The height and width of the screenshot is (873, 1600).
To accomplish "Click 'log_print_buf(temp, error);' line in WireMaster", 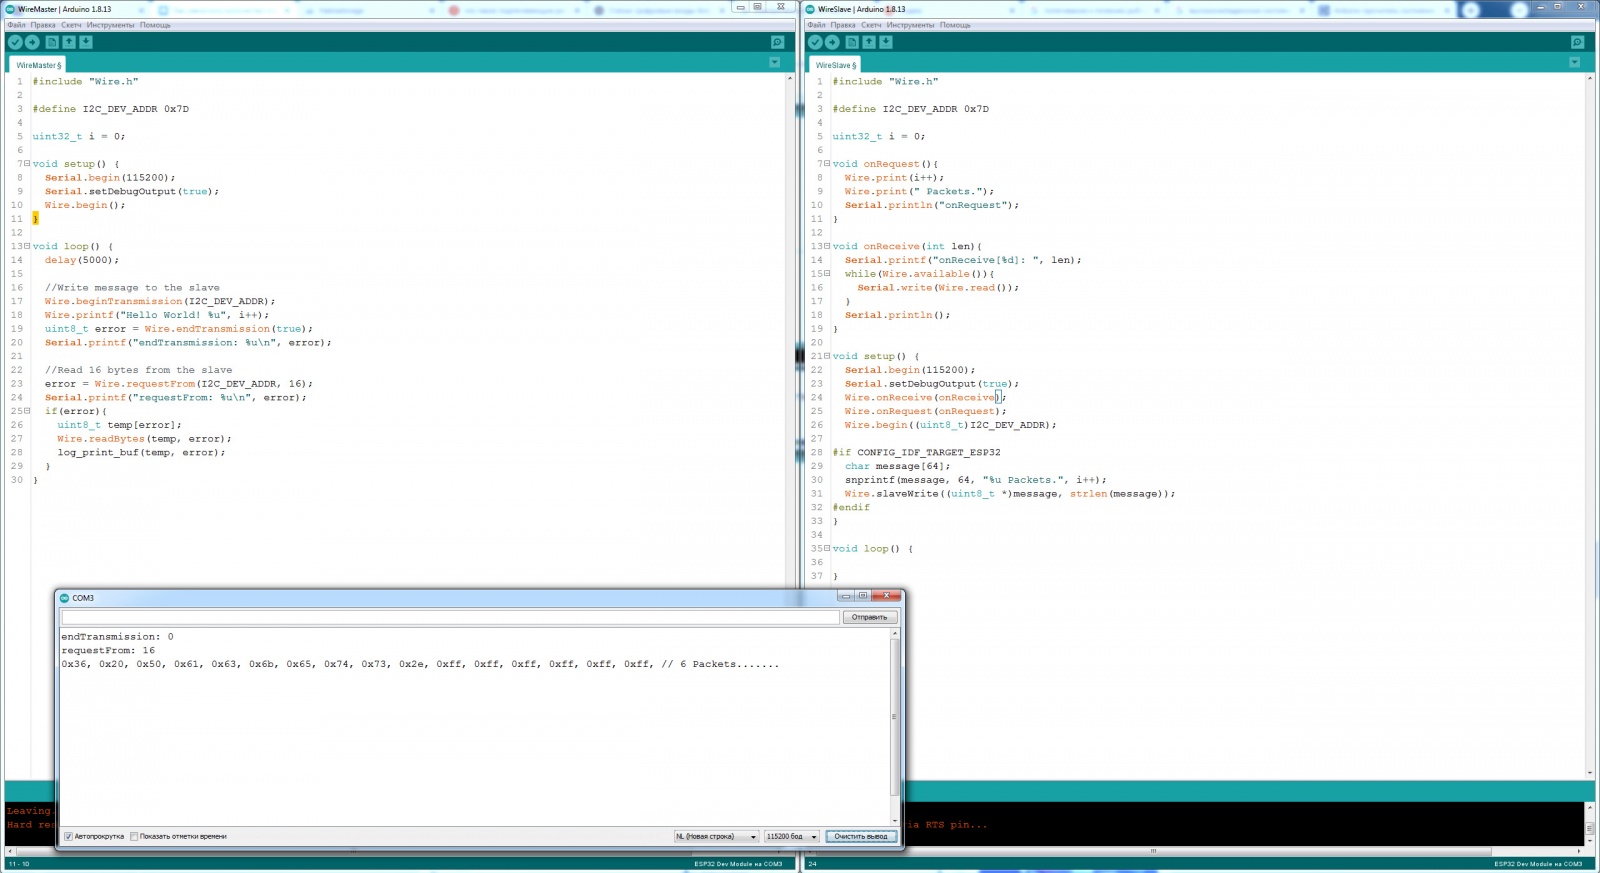I will point(141,452).
